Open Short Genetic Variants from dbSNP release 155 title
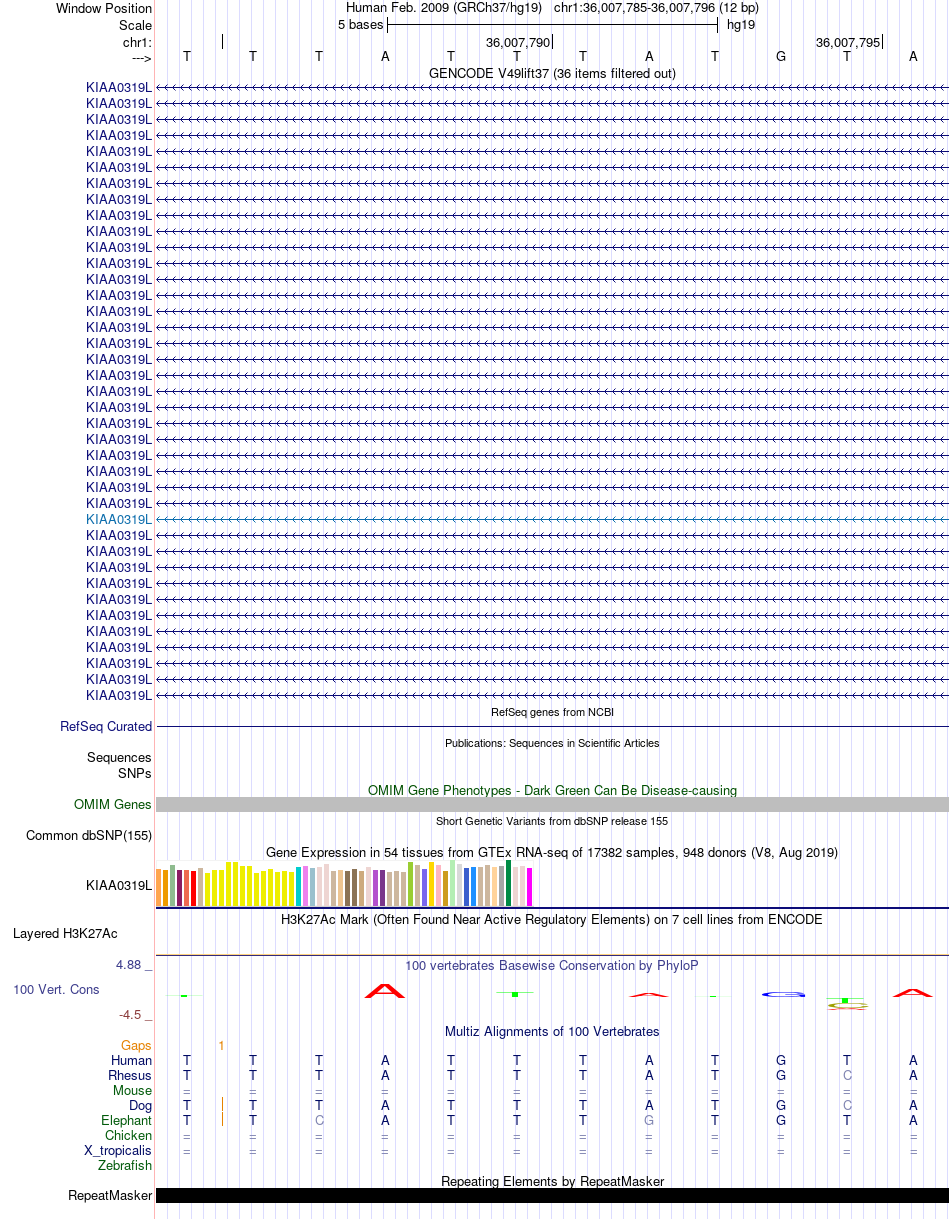 552,821
